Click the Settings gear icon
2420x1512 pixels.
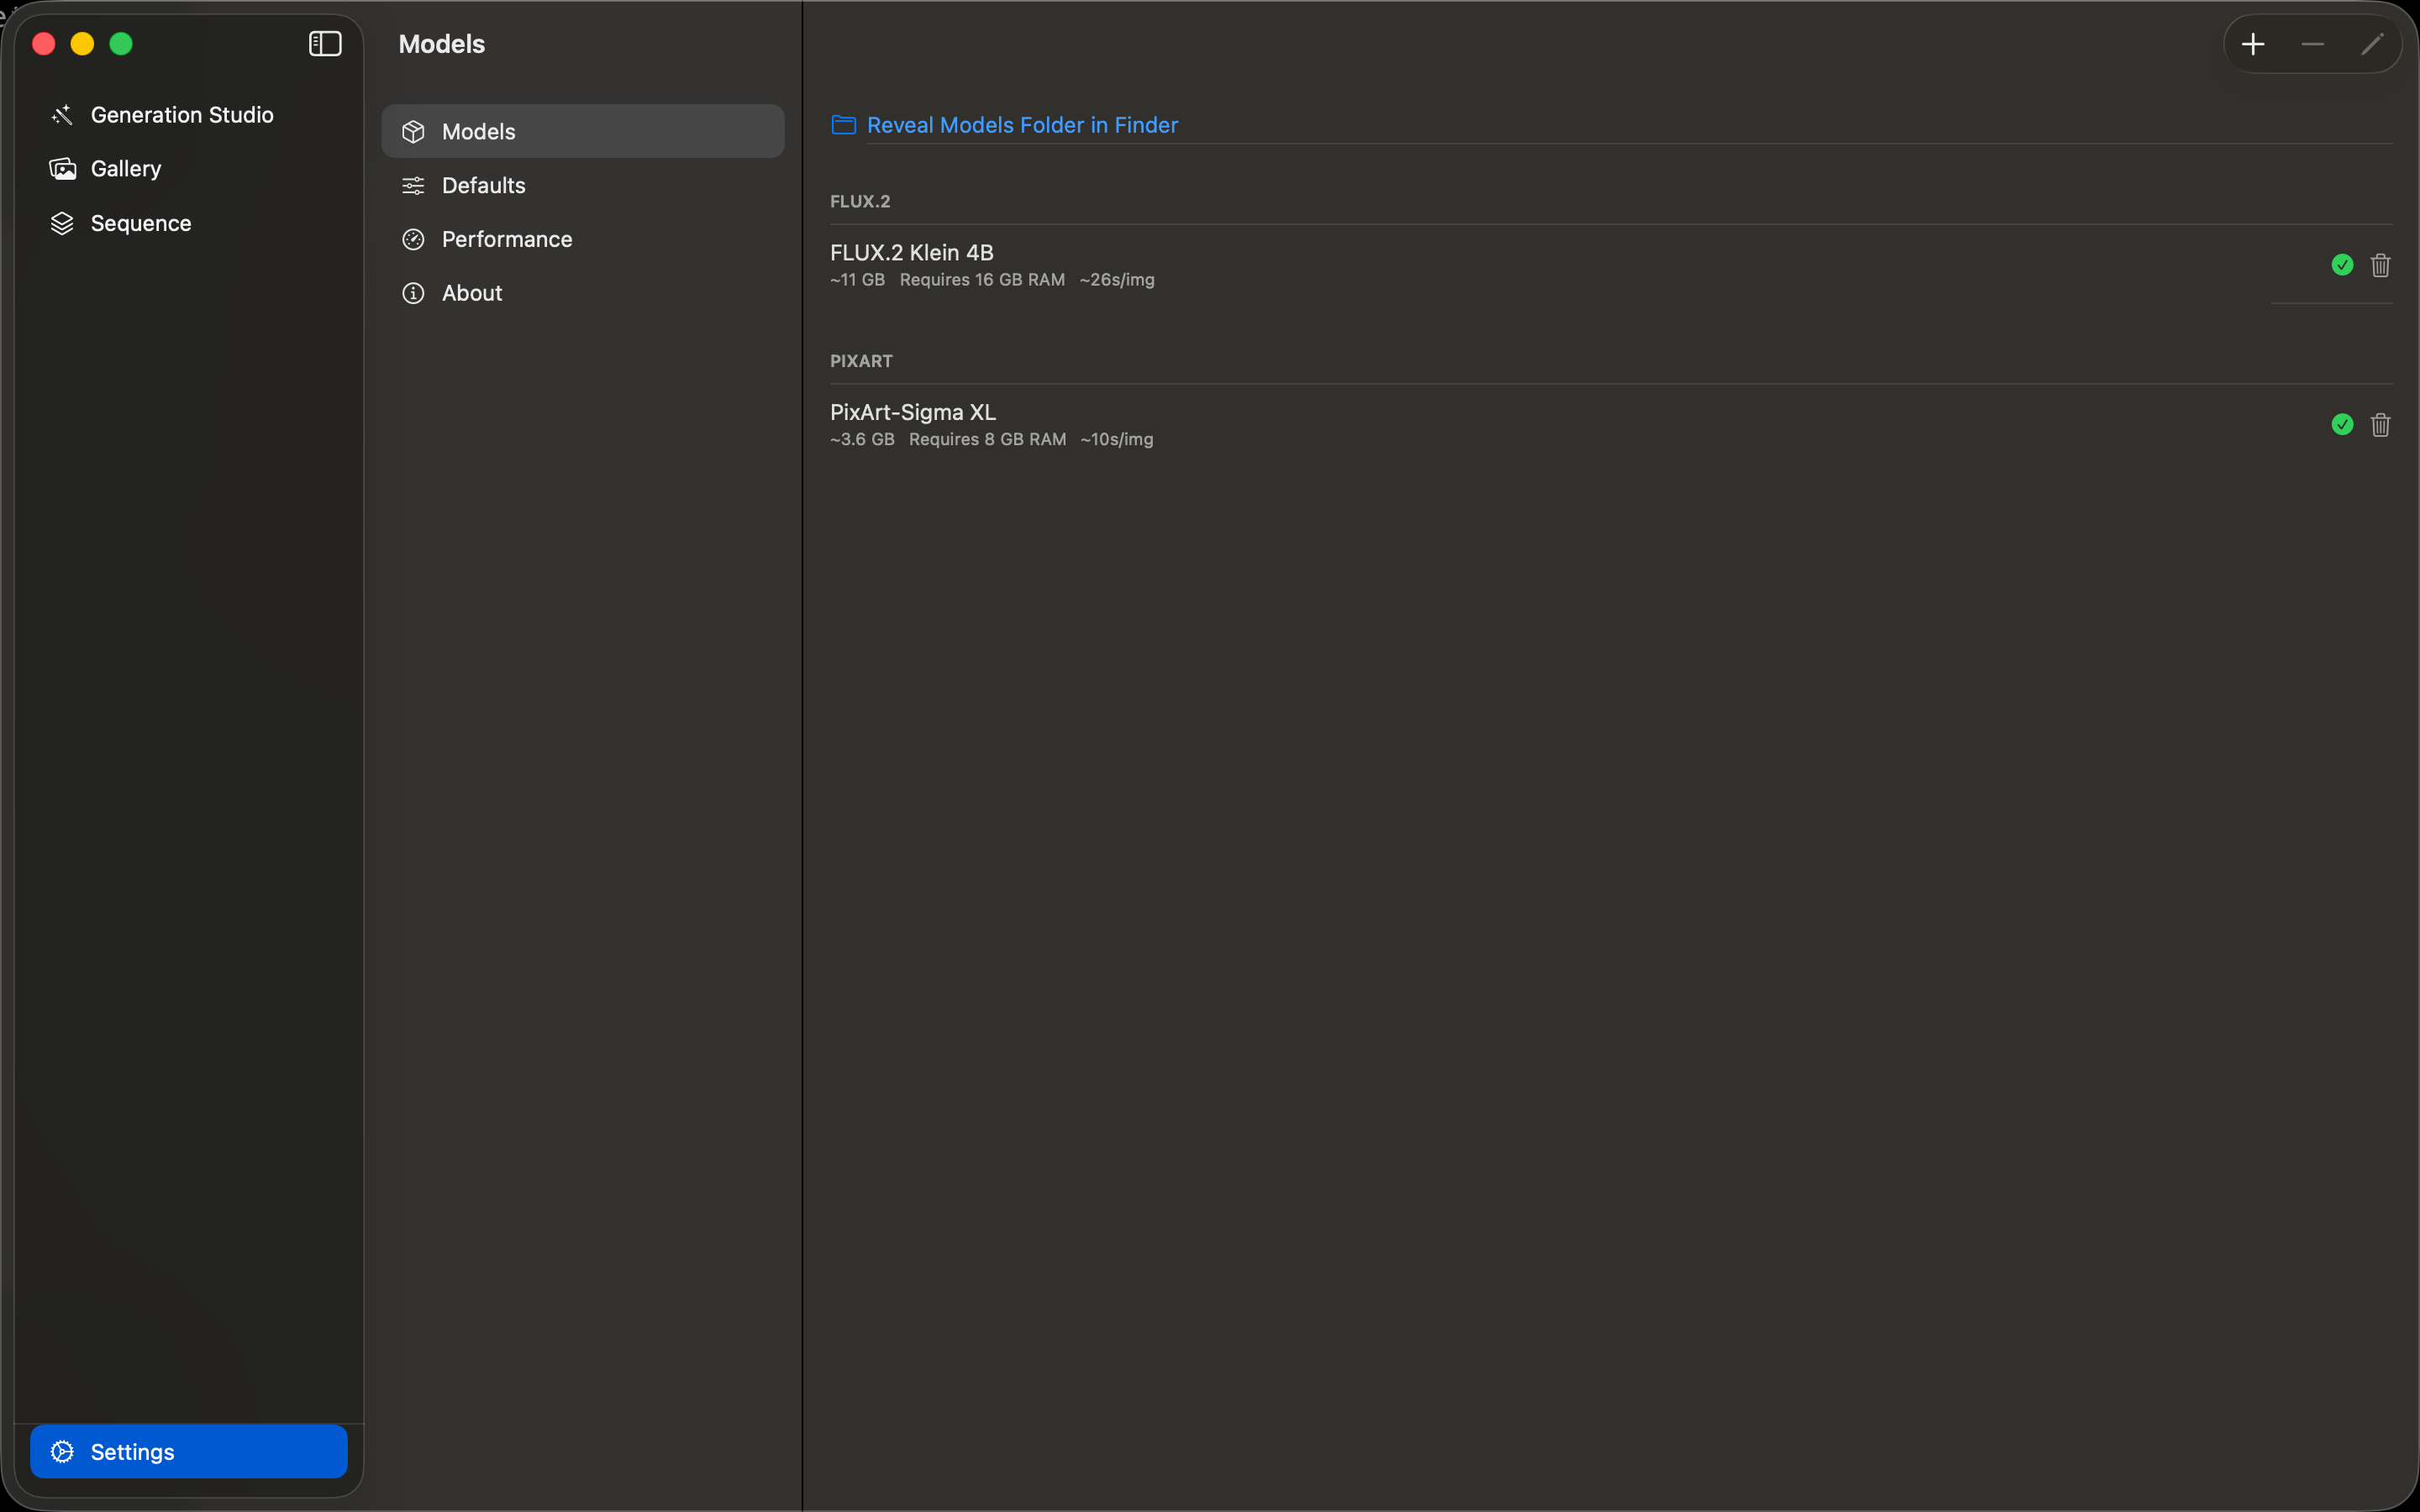point(62,1451)
